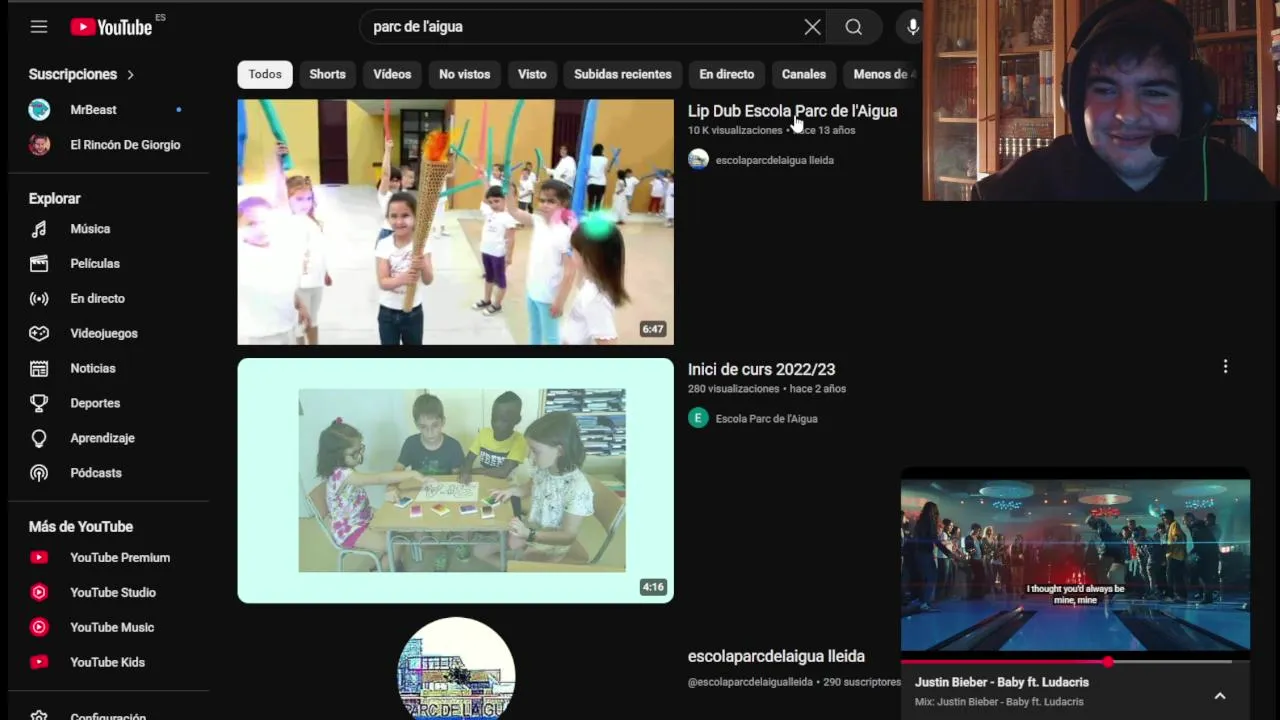Expand the miniplayer with chevron arrow
1280x720 pixels.
coord(1219,696)
